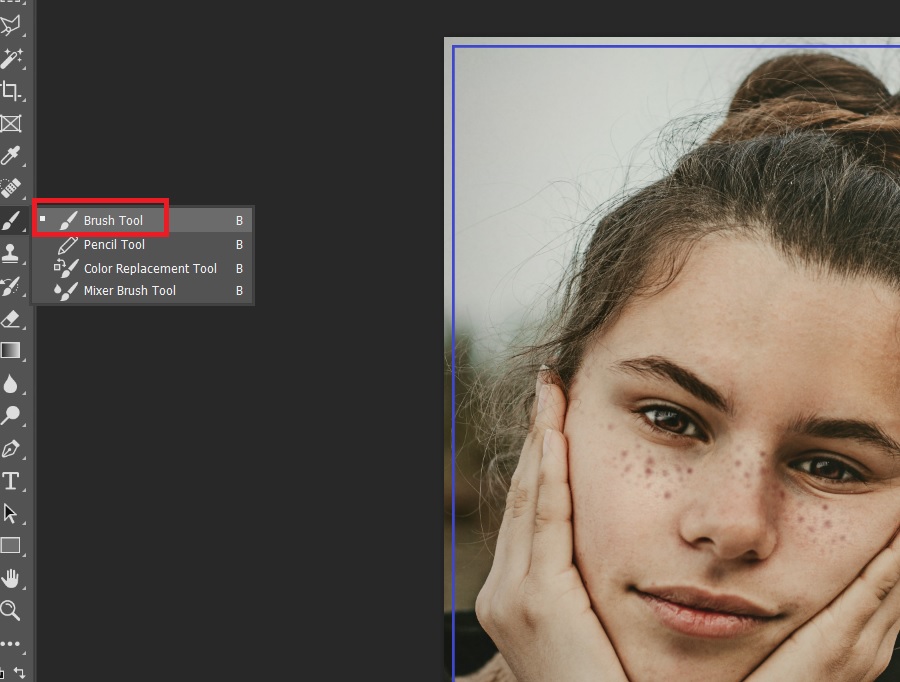The image size is (900, 682).
Task: Select the Dodge tool
Action: coord(11,416)
